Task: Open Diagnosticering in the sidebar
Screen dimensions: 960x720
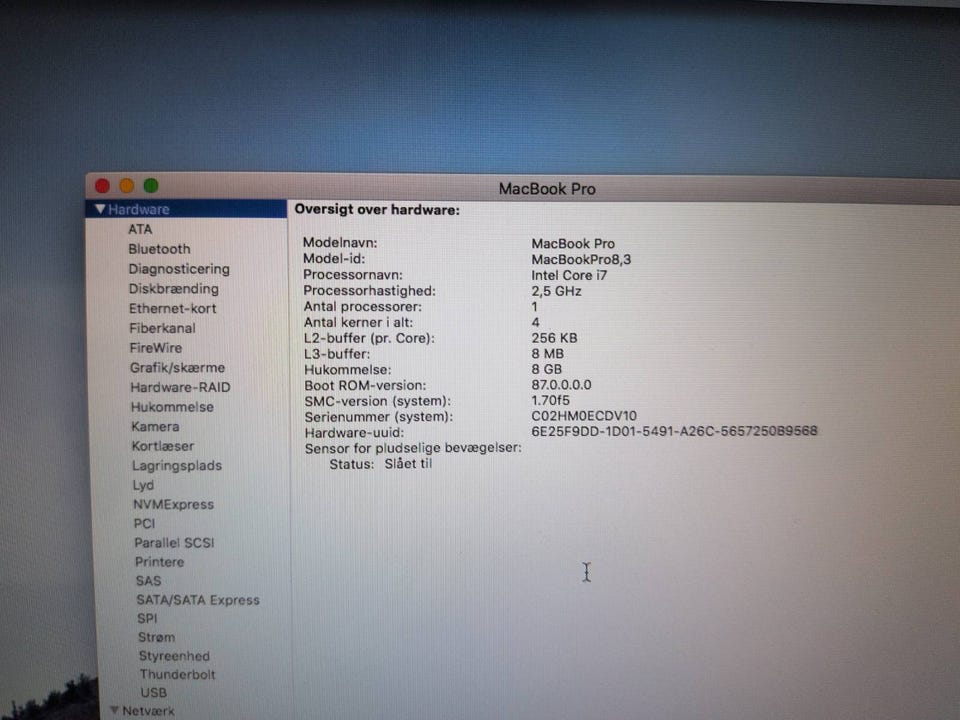Action: click(x=179, y=269)
